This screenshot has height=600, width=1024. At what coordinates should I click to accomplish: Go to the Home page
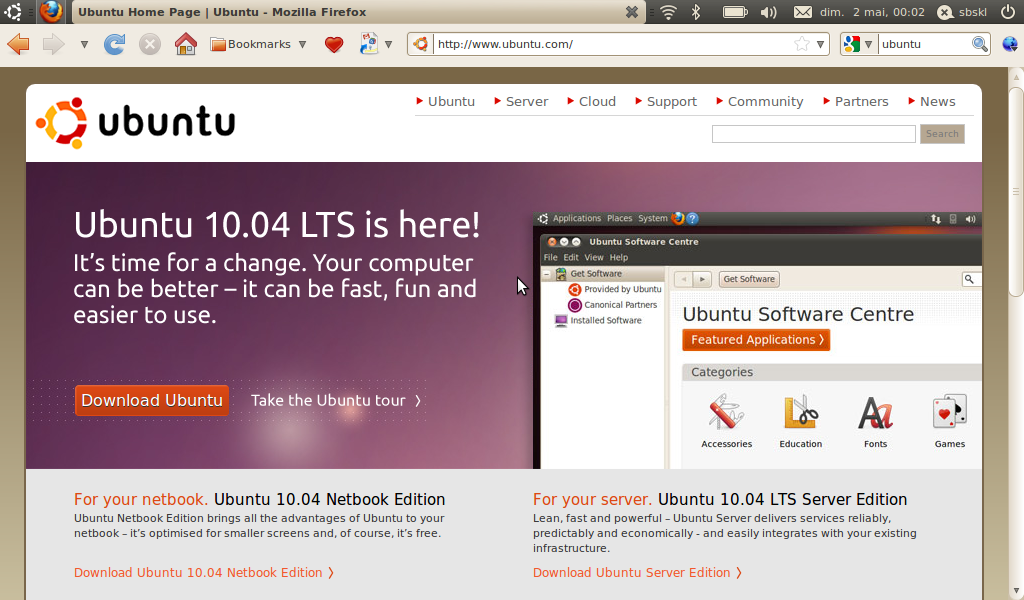185,44
